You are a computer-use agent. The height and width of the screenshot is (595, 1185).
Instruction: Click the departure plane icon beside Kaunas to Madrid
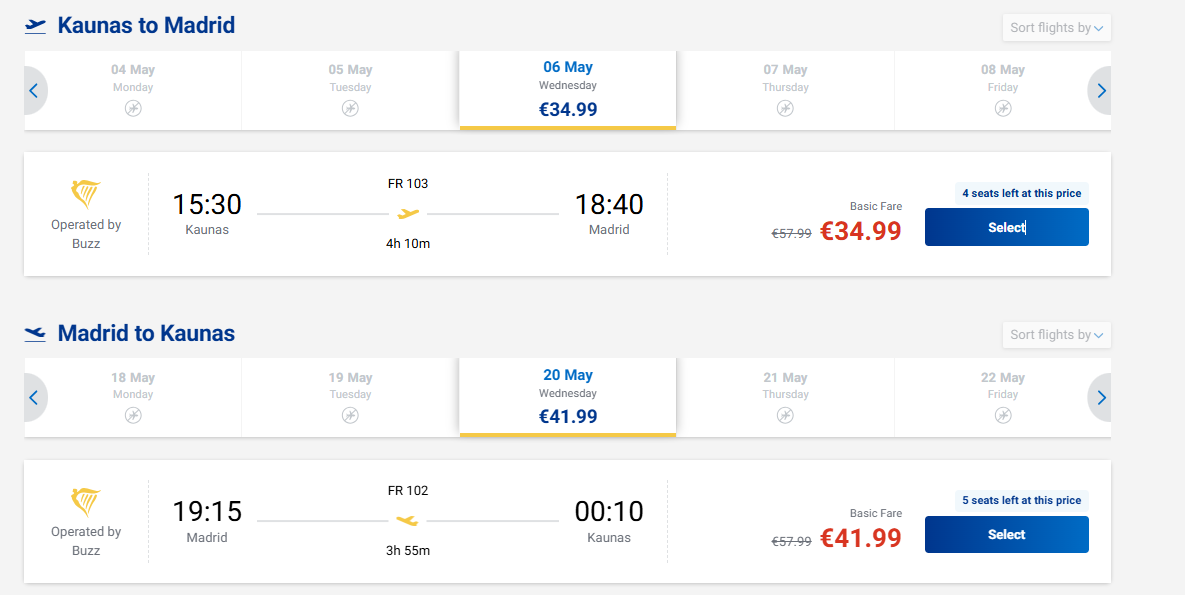tap(36, 26)
